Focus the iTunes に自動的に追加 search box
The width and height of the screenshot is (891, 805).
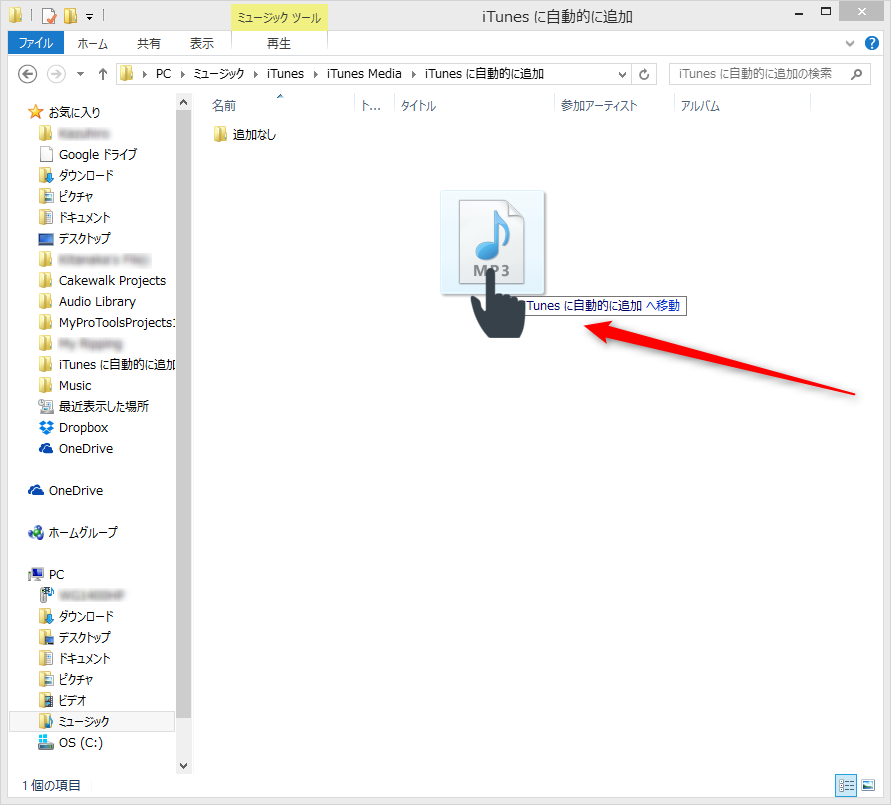click(770, 74)
